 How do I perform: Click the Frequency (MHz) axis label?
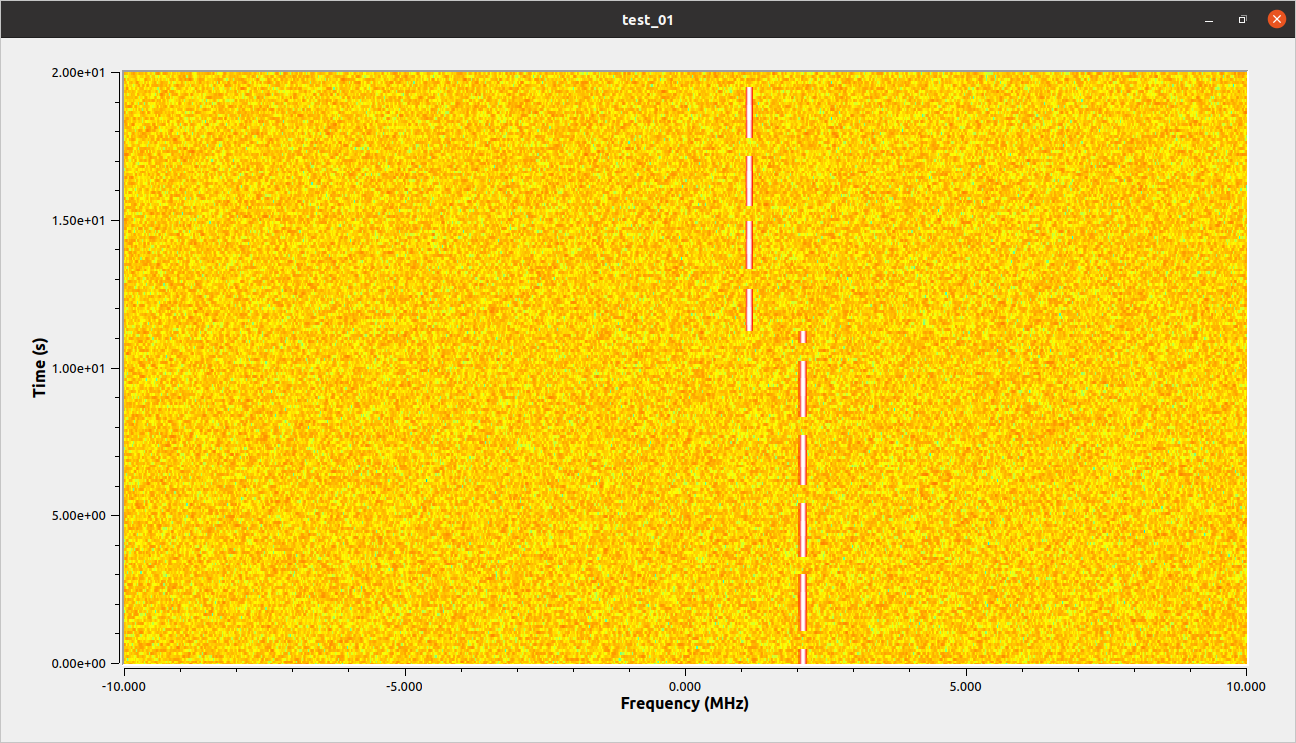[684, 703]
